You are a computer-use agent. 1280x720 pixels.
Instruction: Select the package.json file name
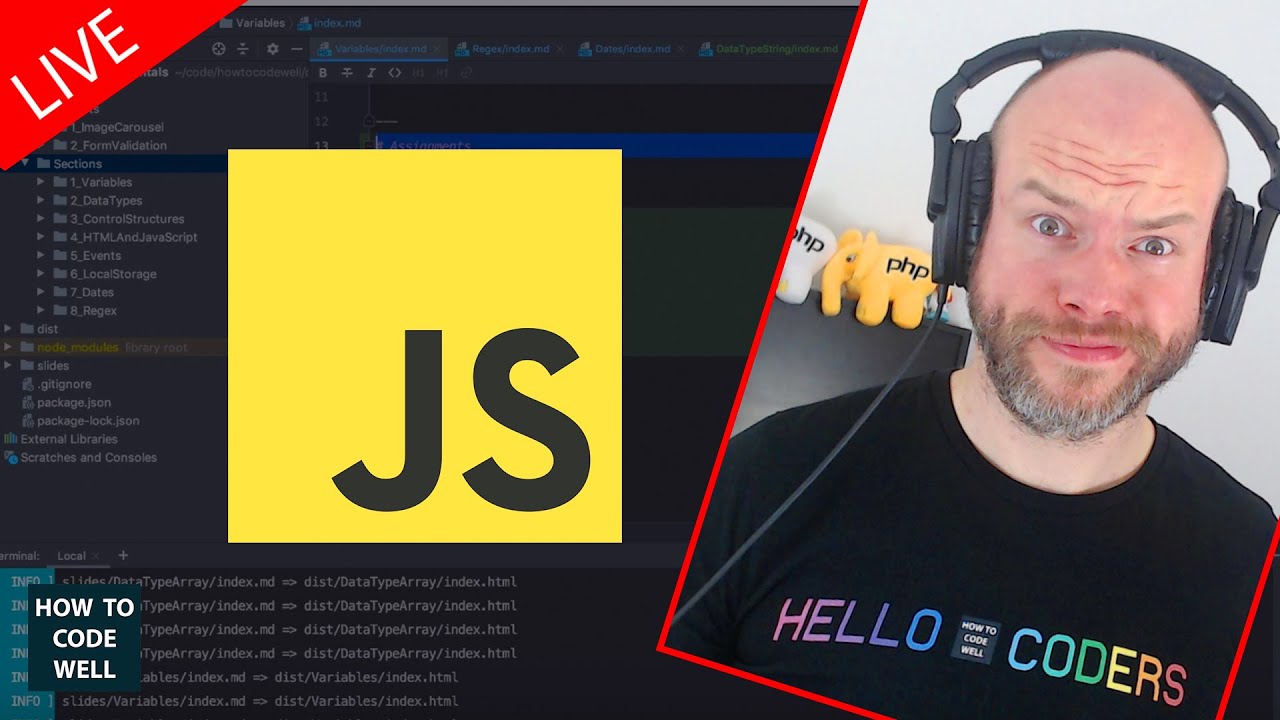point(74,402)
